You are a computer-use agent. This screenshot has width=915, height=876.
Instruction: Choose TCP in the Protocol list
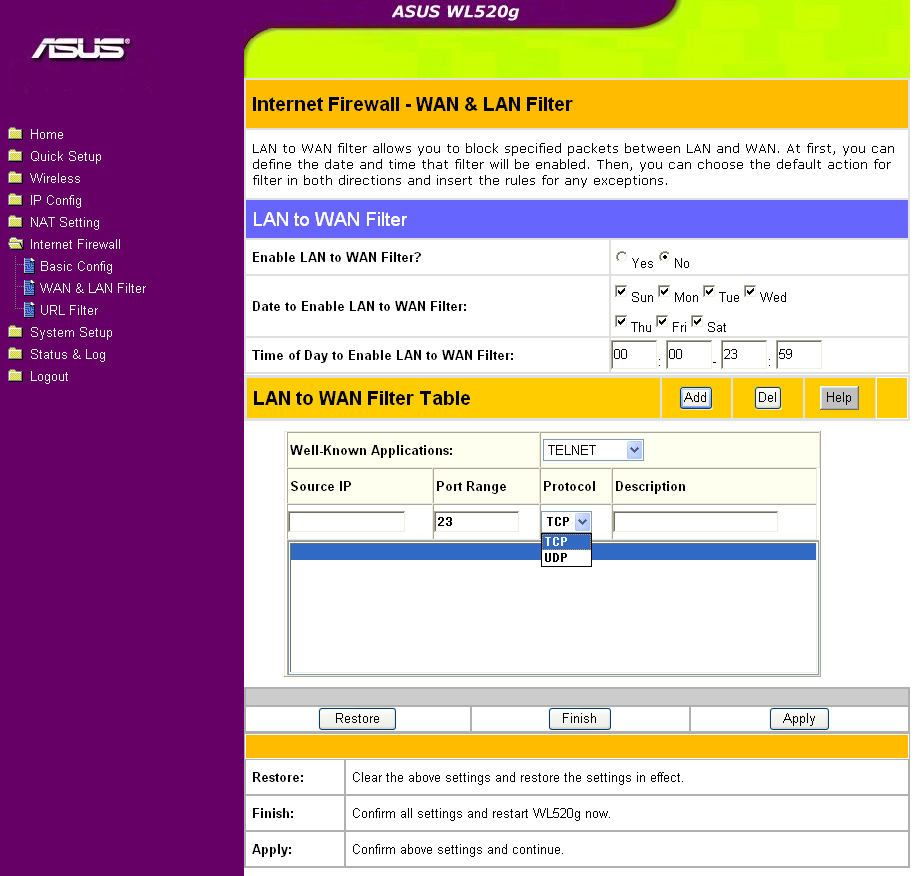tap(566, 542)
